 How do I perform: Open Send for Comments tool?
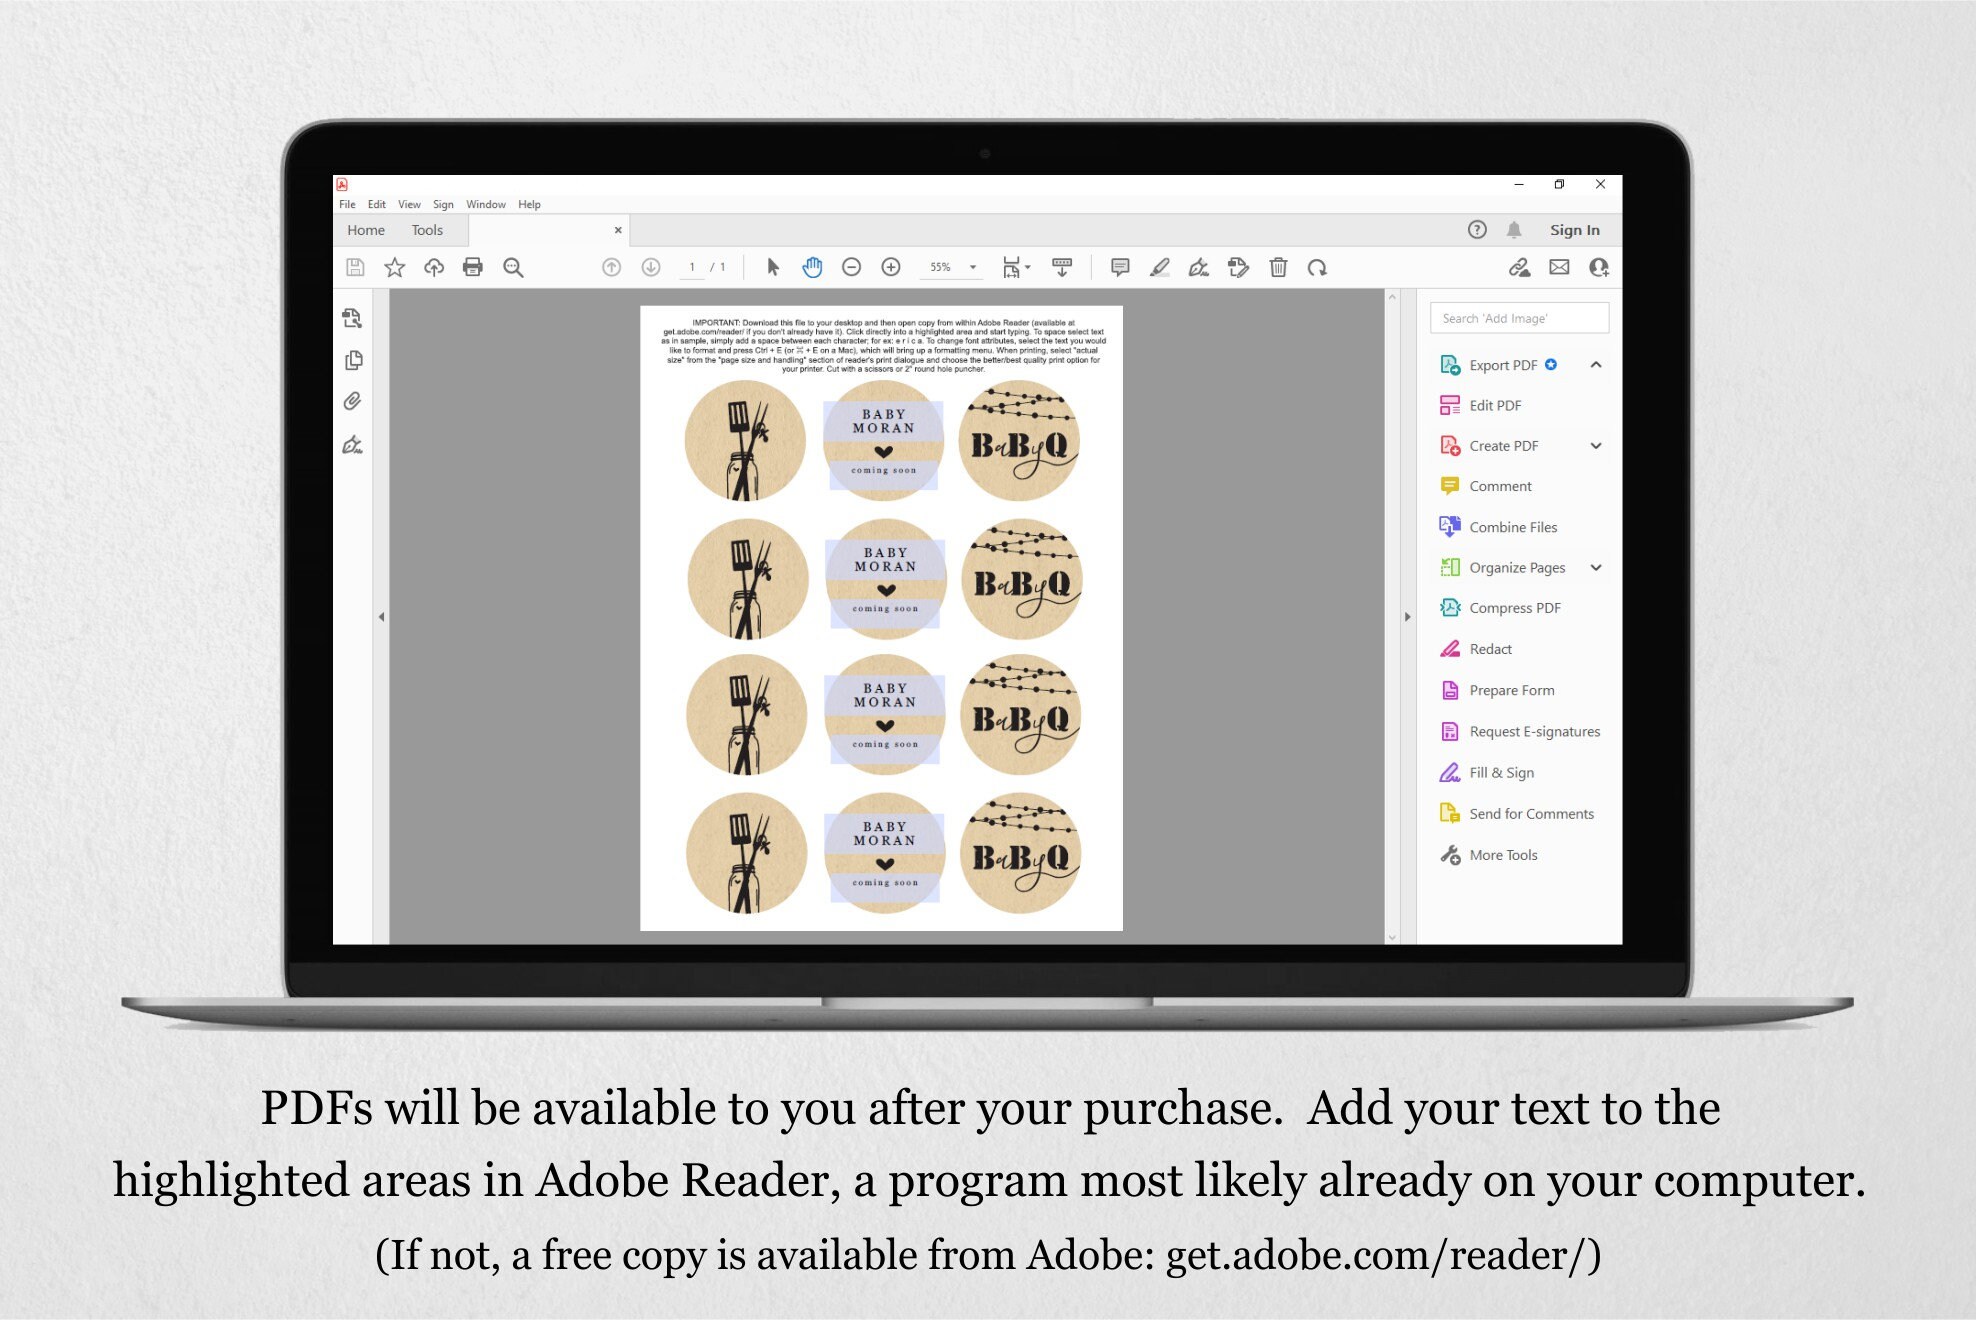[x=1517, y=814]
